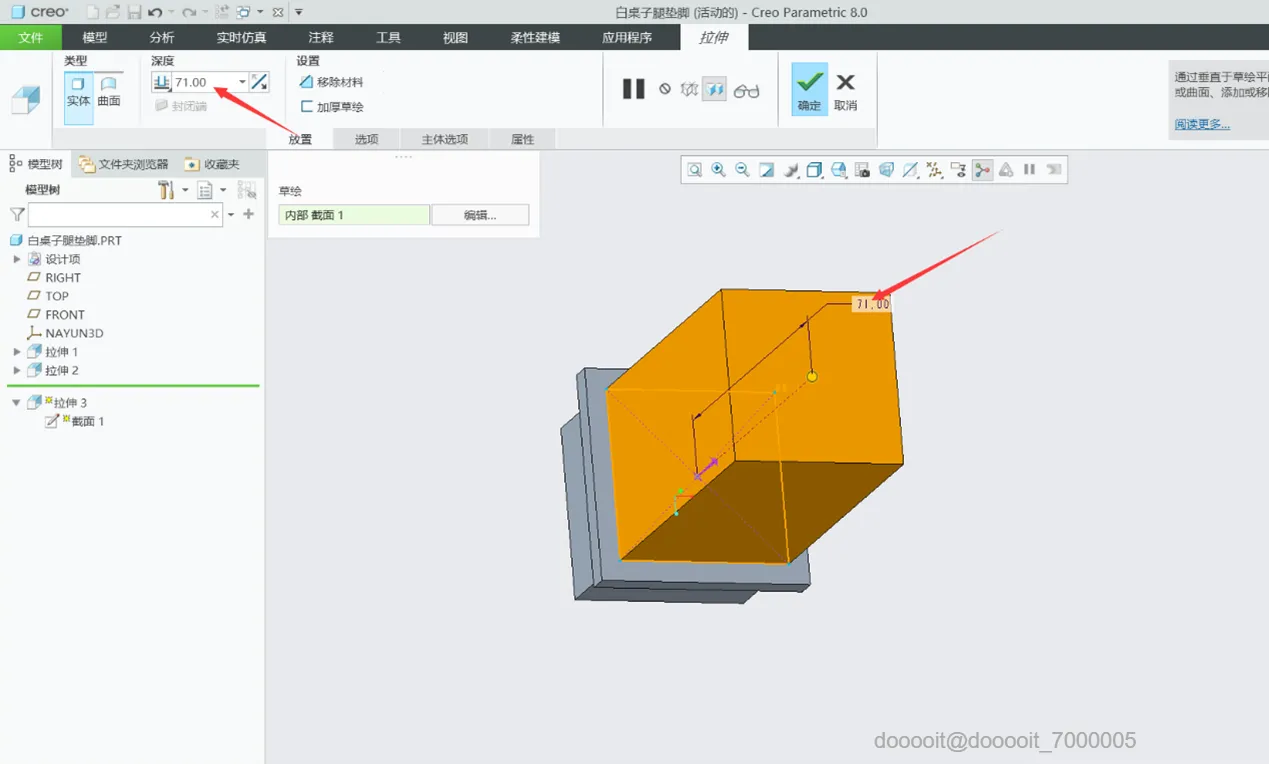Open the rendering options brush icon
Image resolution: width=1269 pixels, height=764 pixels.
790,170
